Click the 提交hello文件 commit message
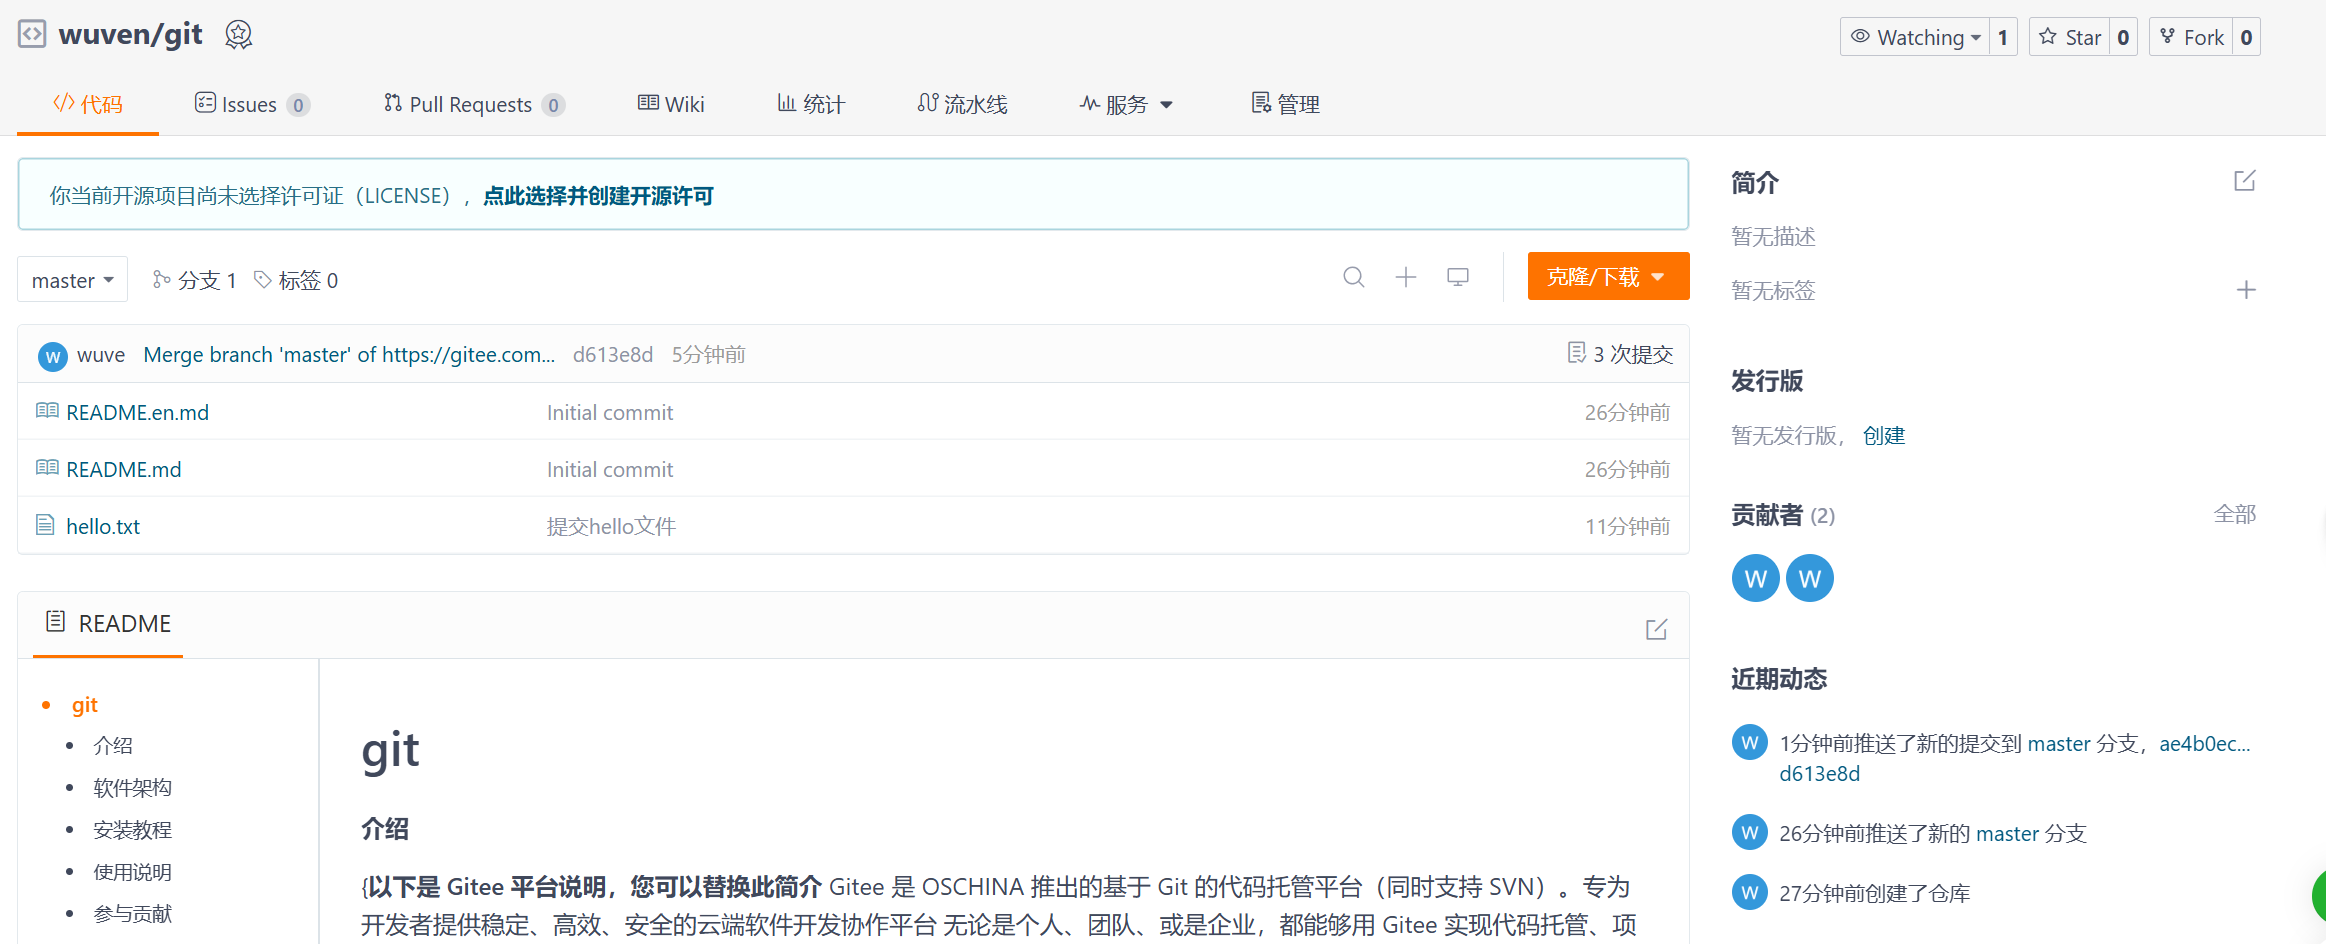 pyautogui.click(x=611, y=526)
